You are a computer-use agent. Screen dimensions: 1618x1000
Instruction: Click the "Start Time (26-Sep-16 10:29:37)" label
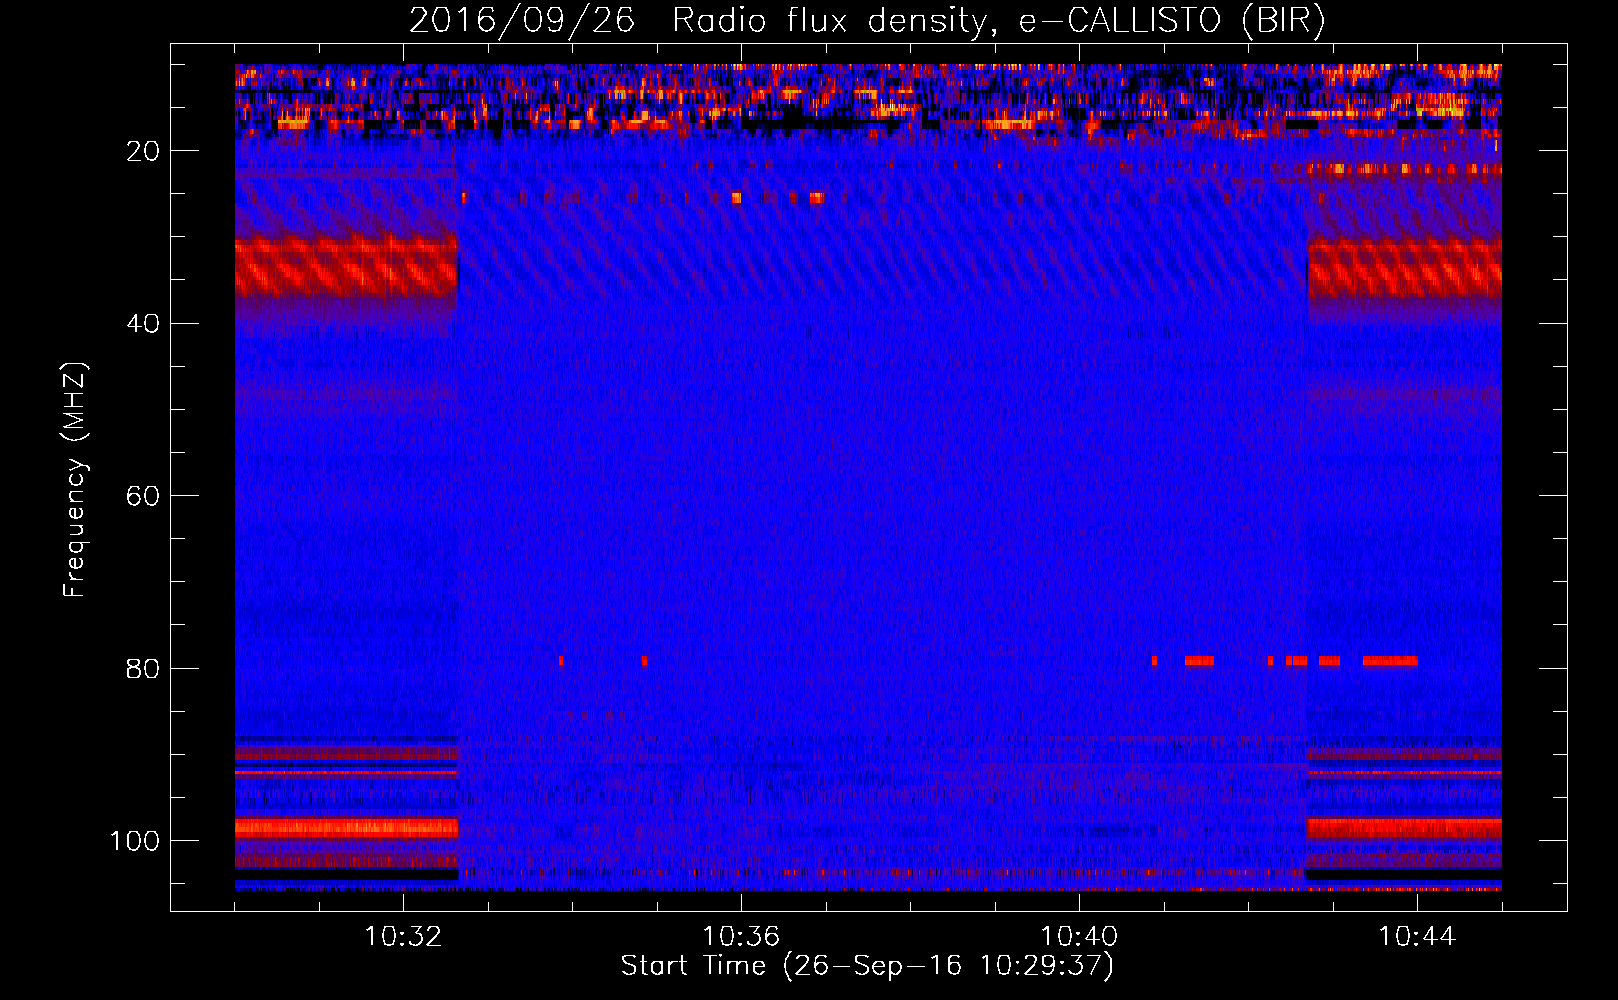867,966
